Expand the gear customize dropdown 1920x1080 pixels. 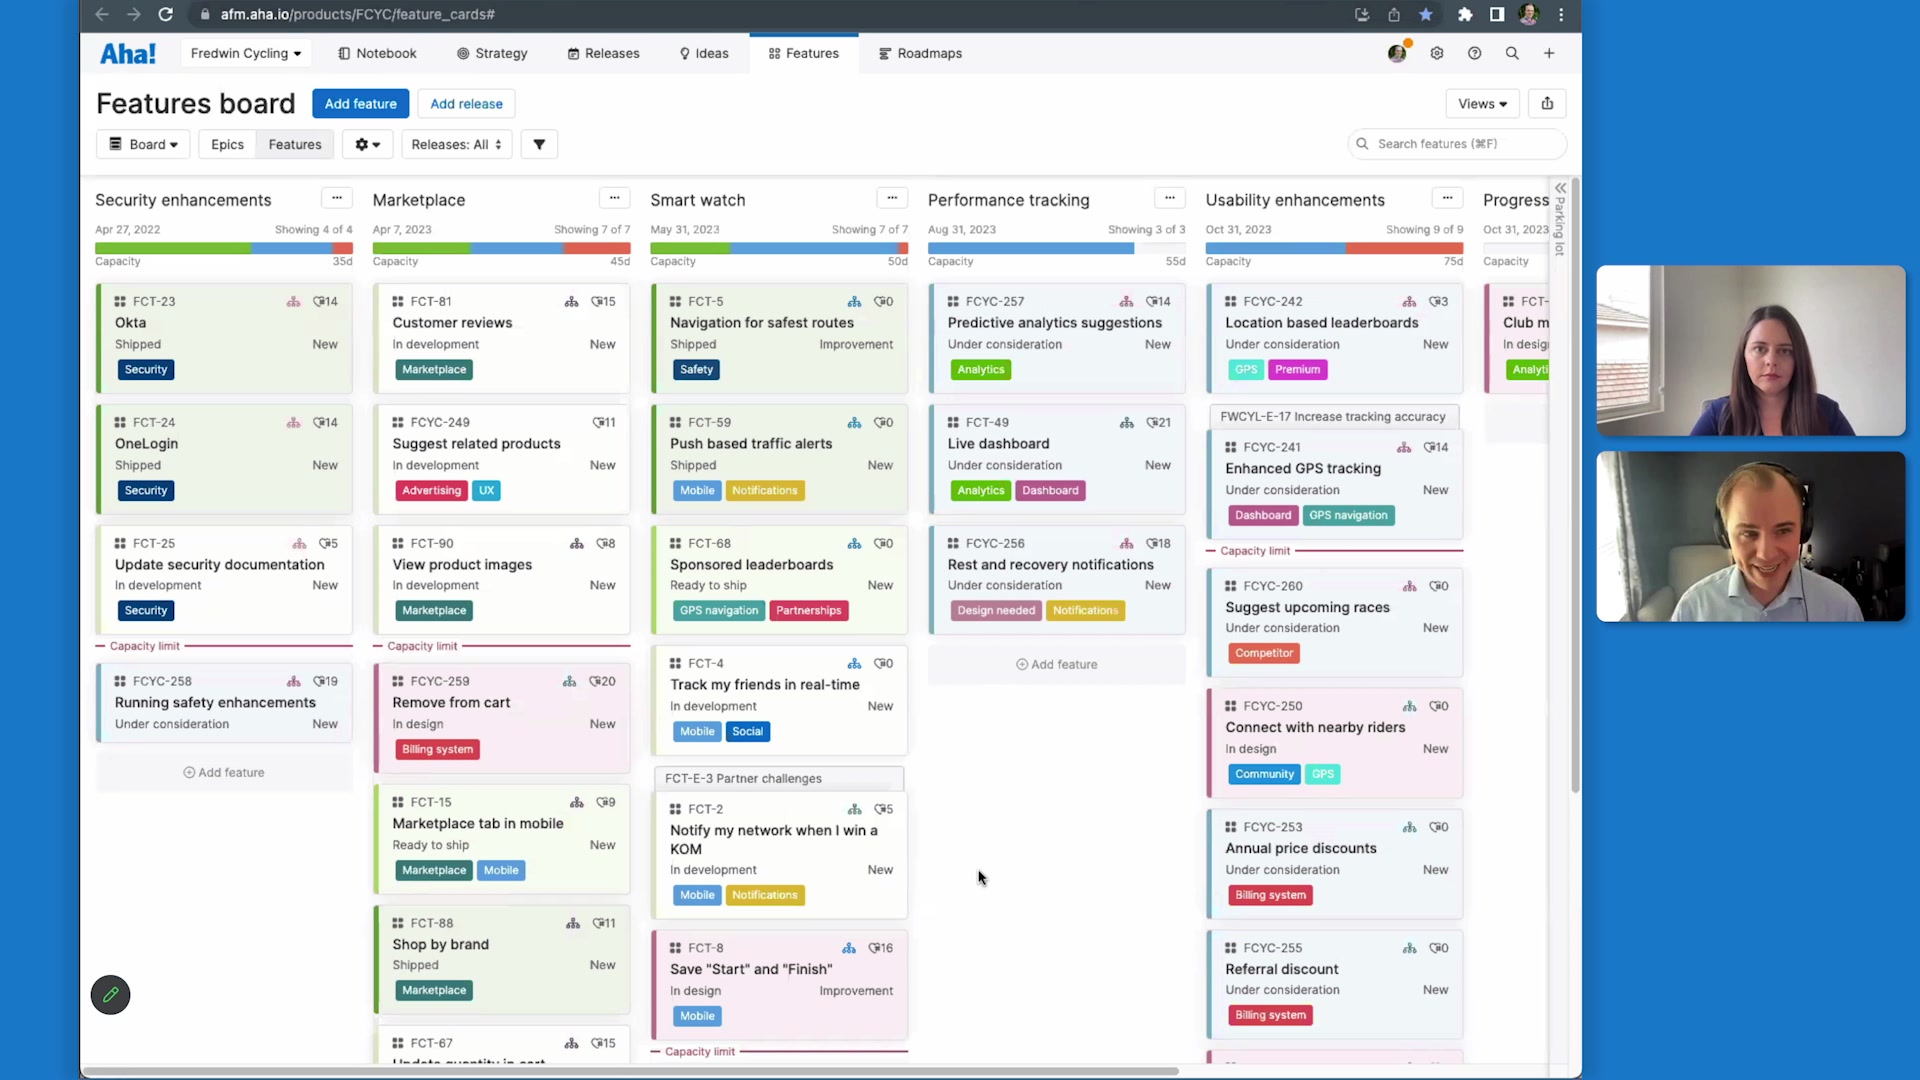tap(367, 144)
